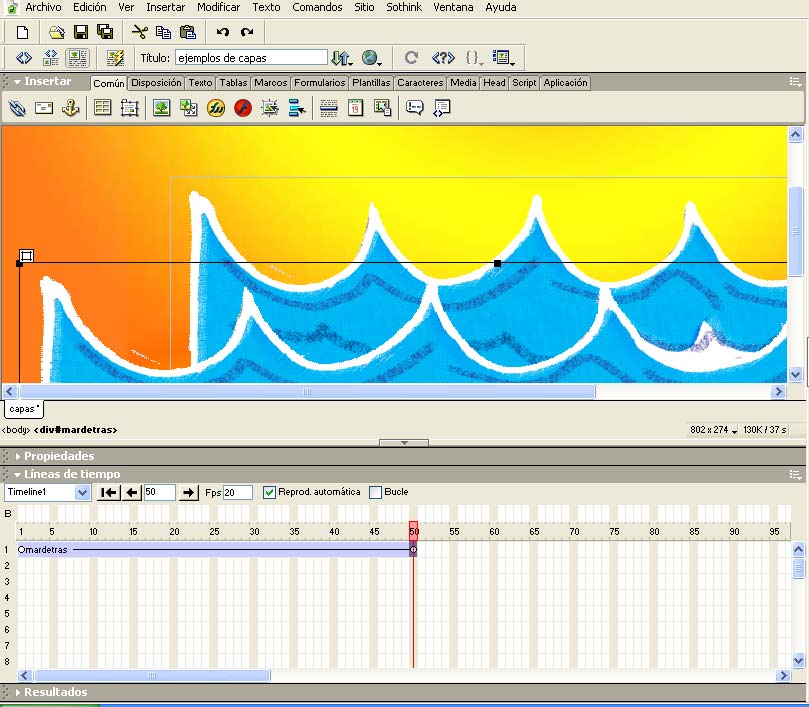Insert a named anchor using anchor icon
Image resolution: width=809 pixels, height=707 pixels.
click(x=70, y=108)
